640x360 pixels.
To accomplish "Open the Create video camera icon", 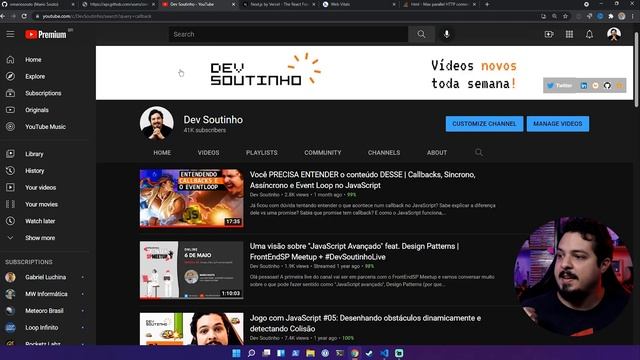I will [x=549, y=34].
